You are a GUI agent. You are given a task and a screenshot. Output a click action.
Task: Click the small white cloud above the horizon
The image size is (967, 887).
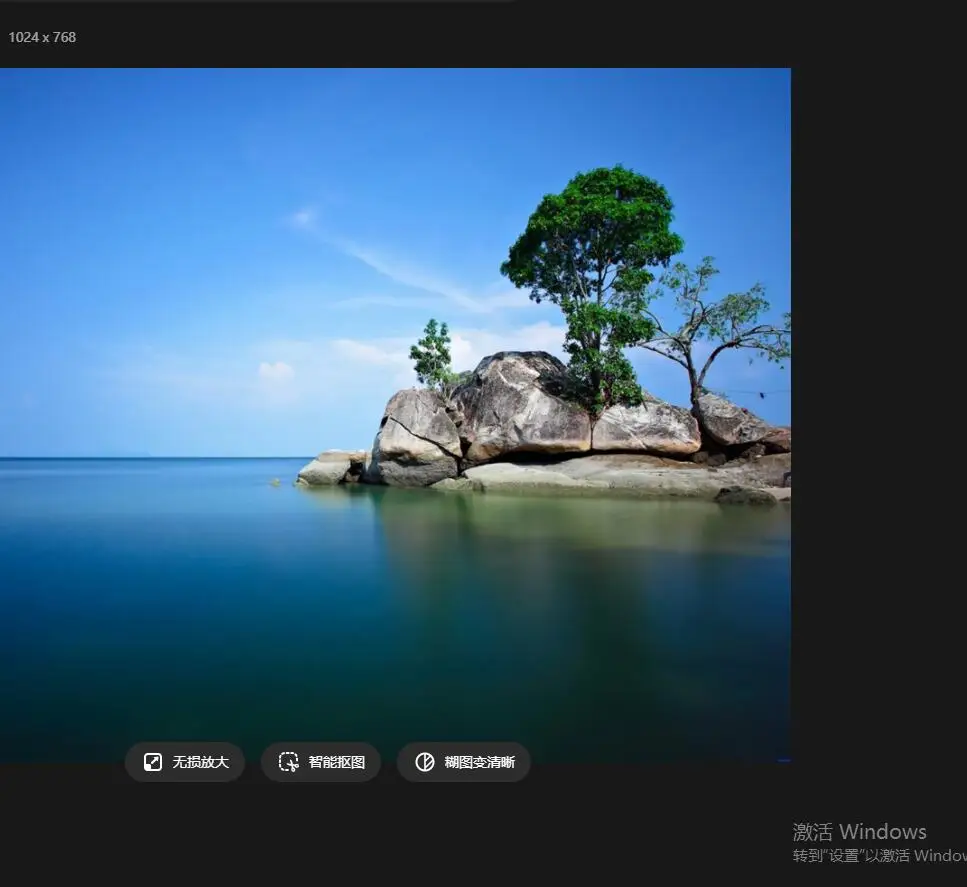[x=276, y=371]
